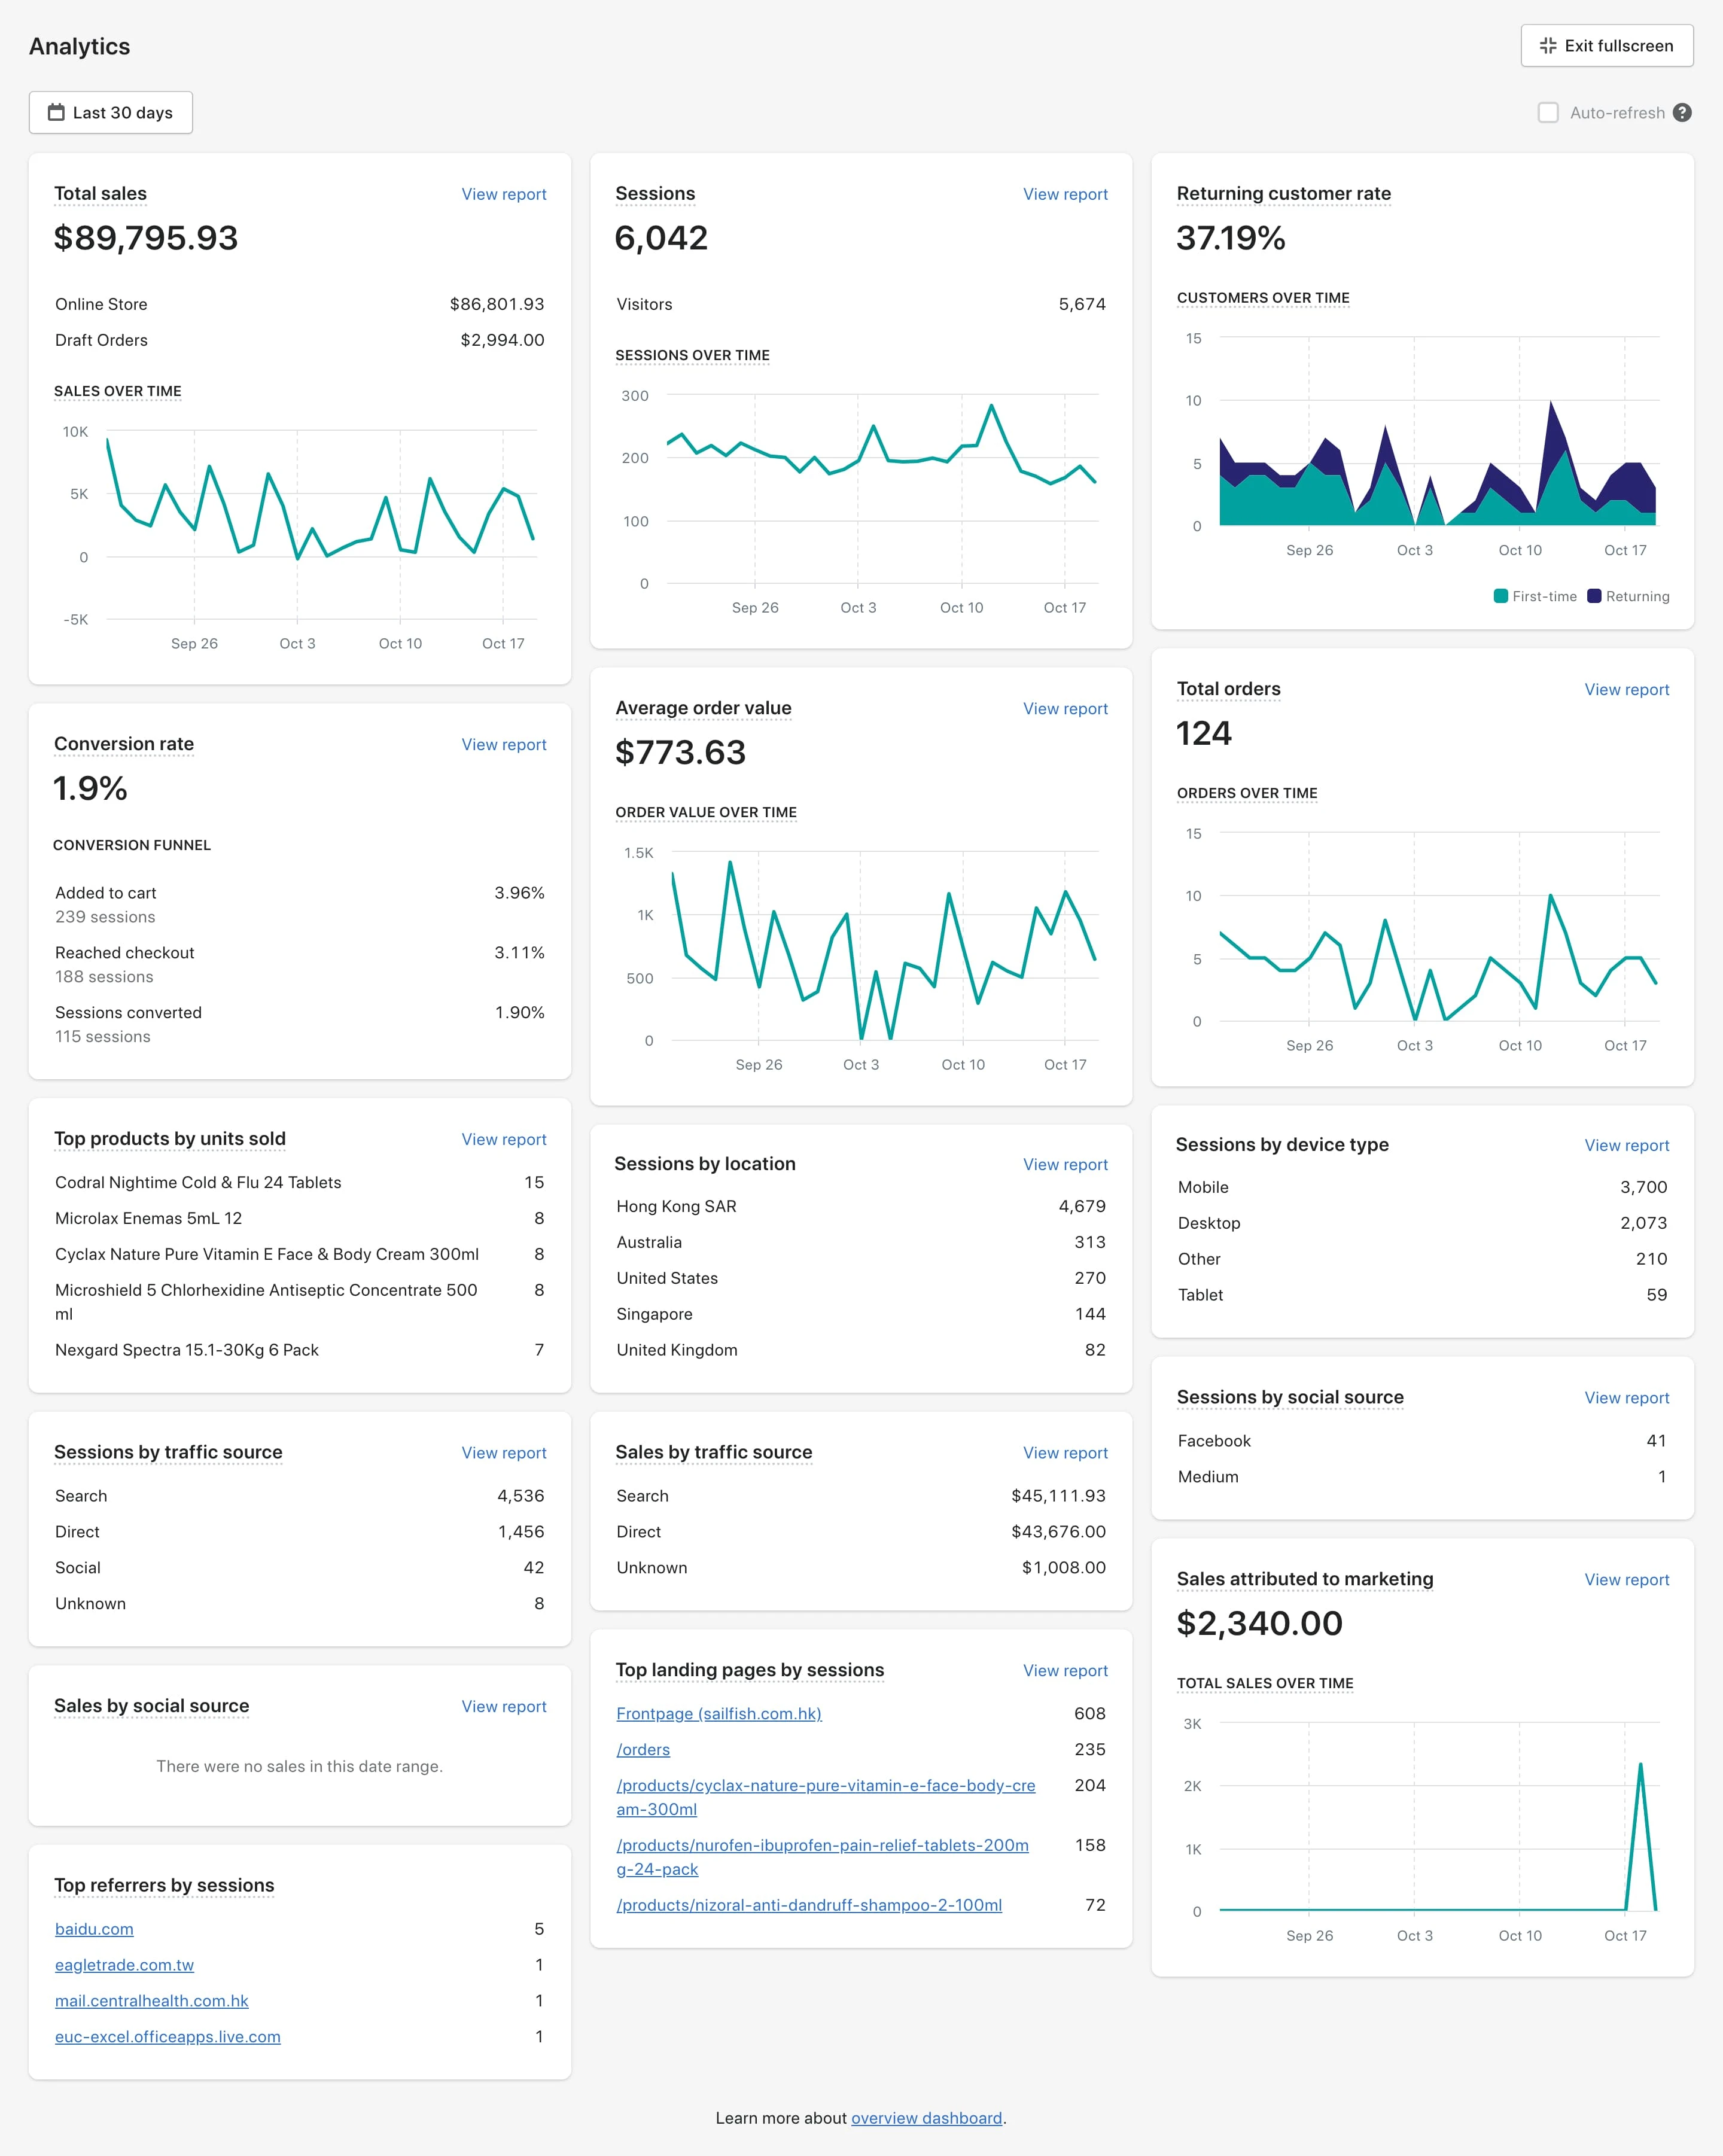1723x2156 pixels.
Task: Enable the Auto-refresh checkbox
Action: pyautogui.click(x=1547, y=113)
